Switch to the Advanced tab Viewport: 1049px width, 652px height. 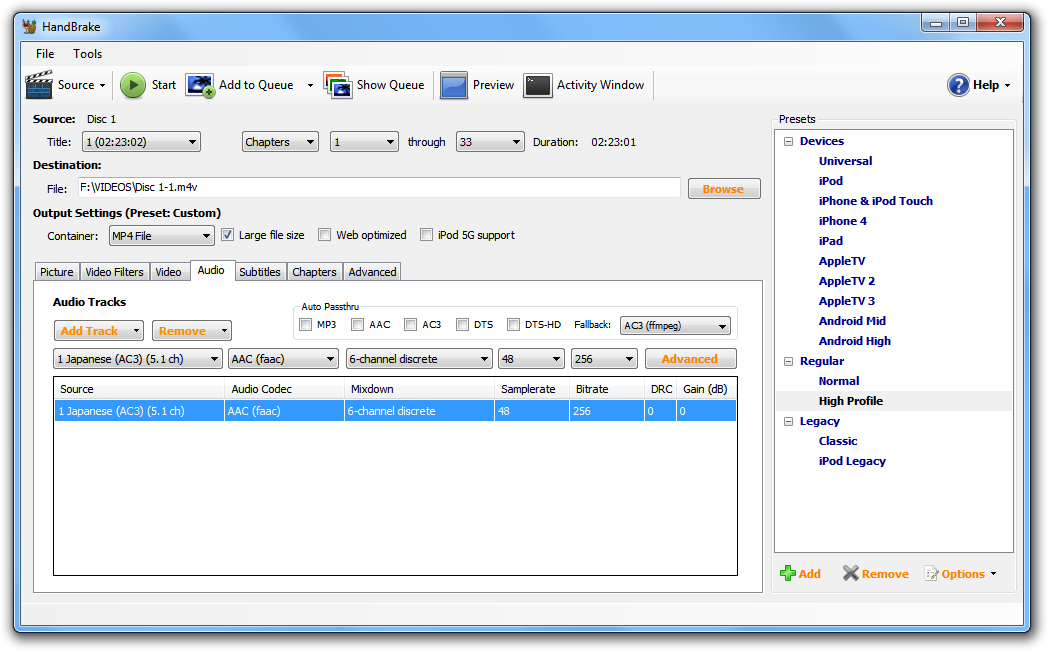372,271
